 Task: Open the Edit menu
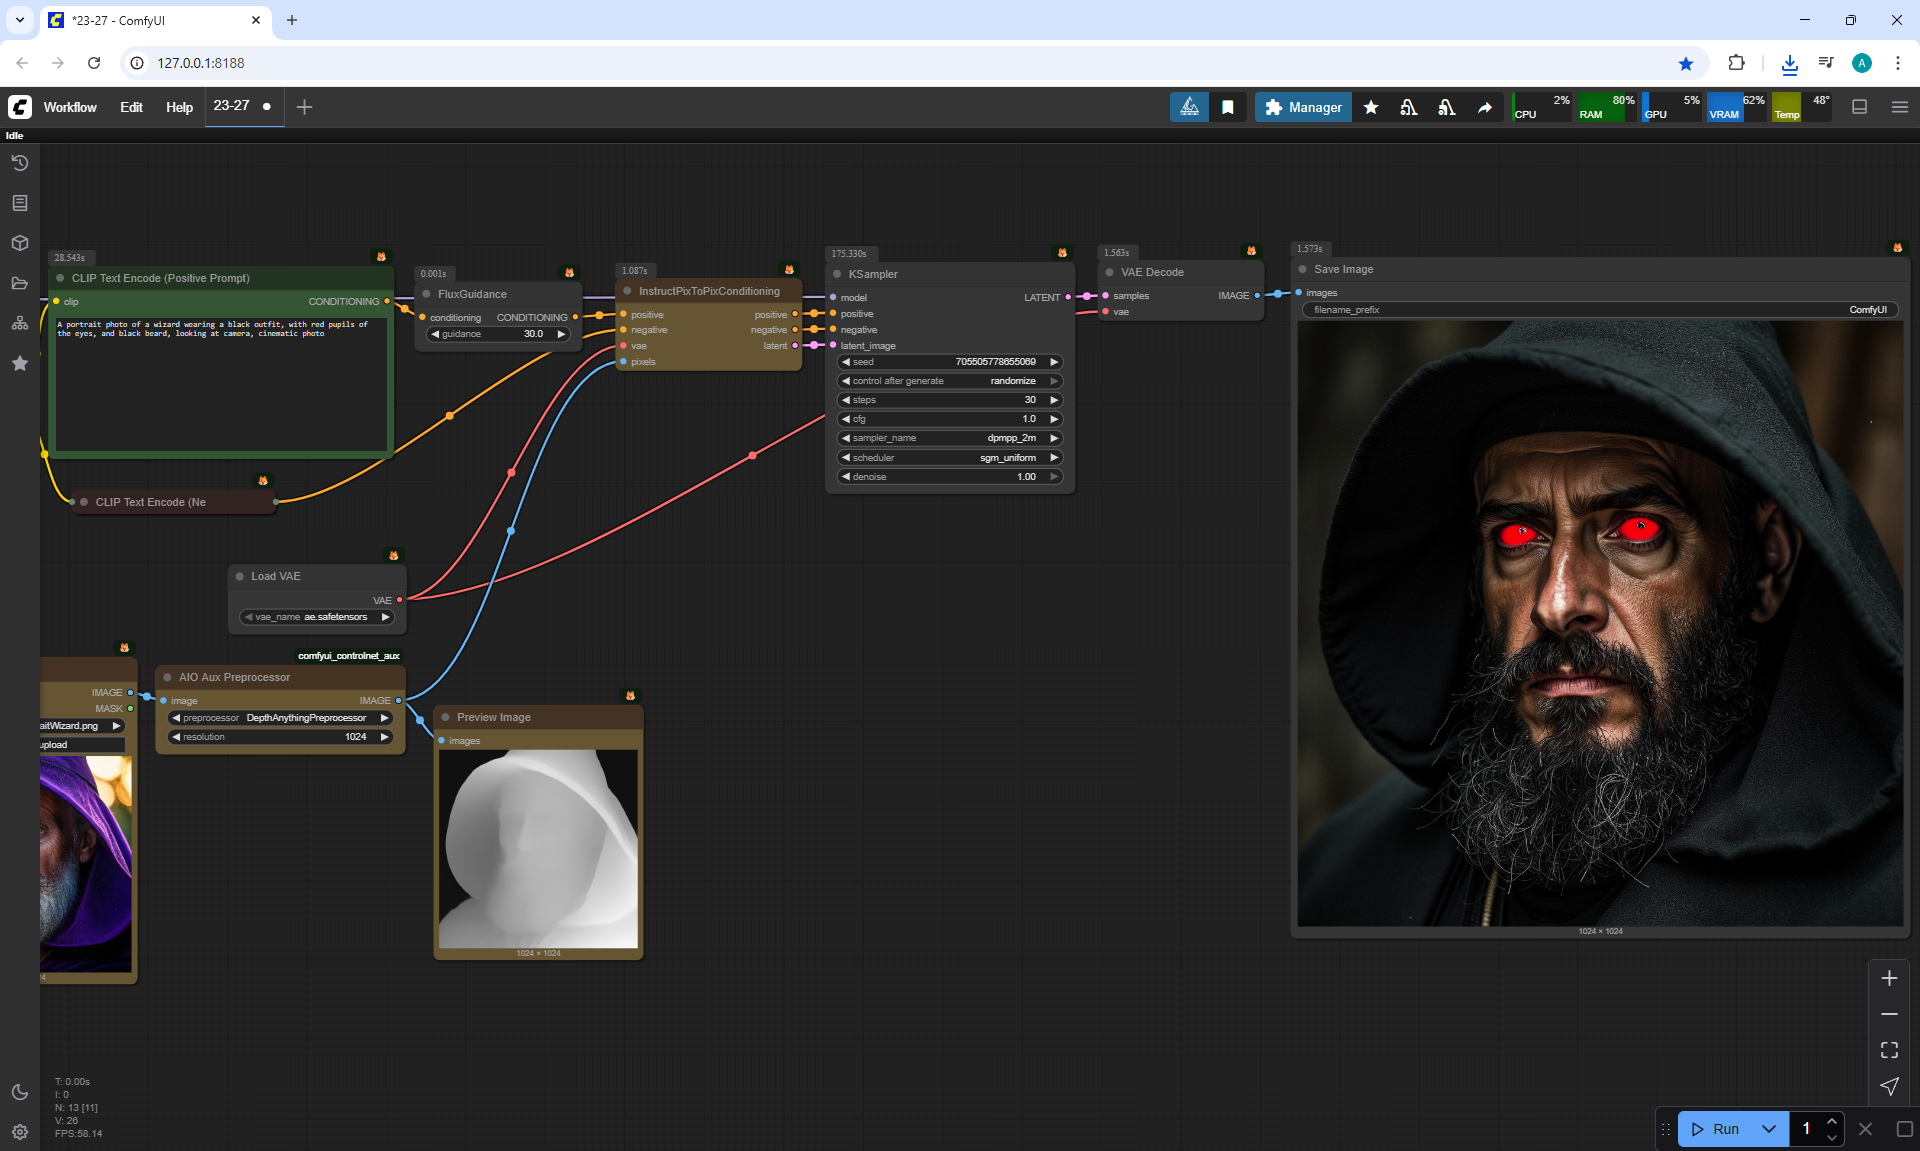131,107
